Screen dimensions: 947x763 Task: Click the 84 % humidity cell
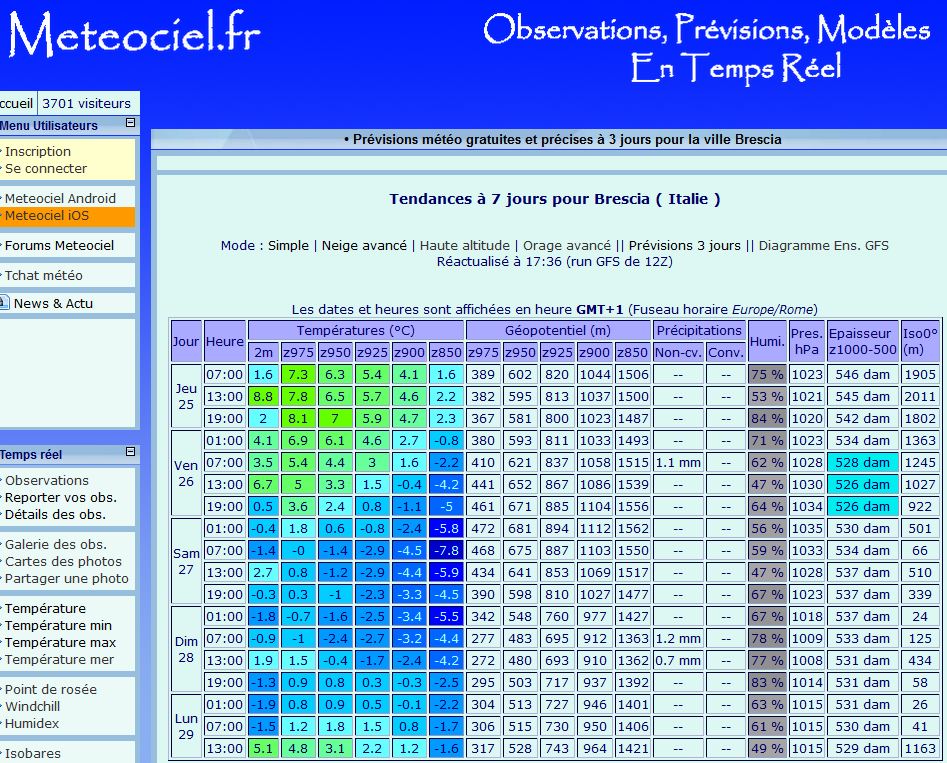(767, 419)
